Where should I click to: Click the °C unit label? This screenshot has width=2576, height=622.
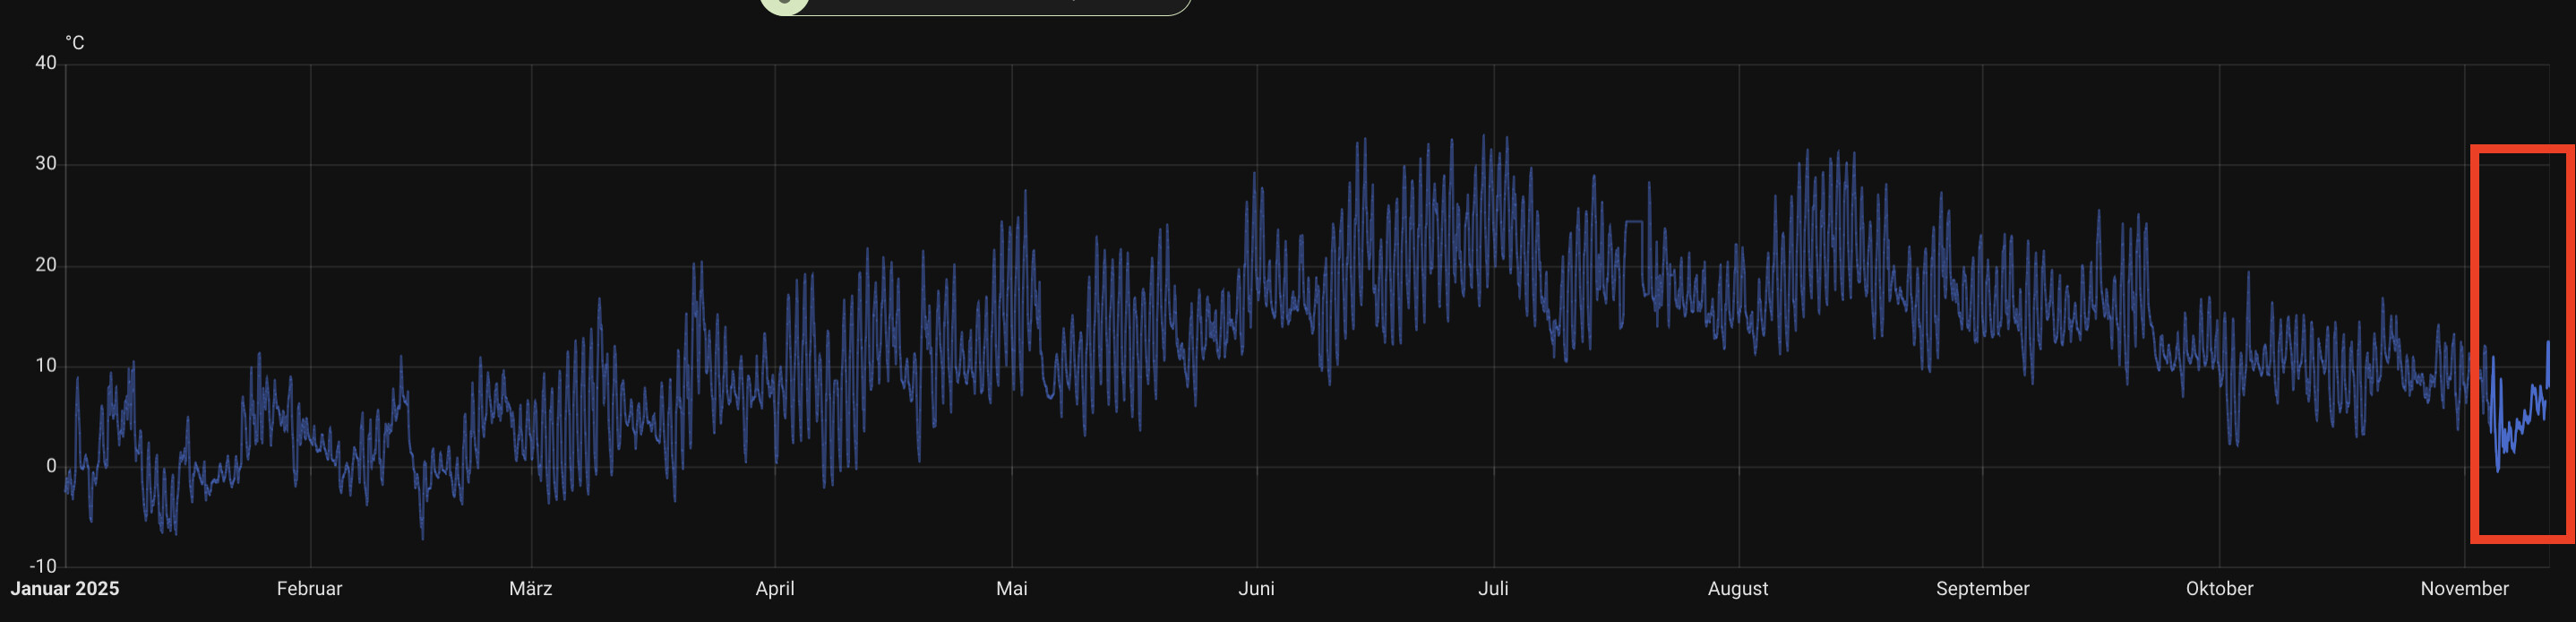[x=75, y=43]
